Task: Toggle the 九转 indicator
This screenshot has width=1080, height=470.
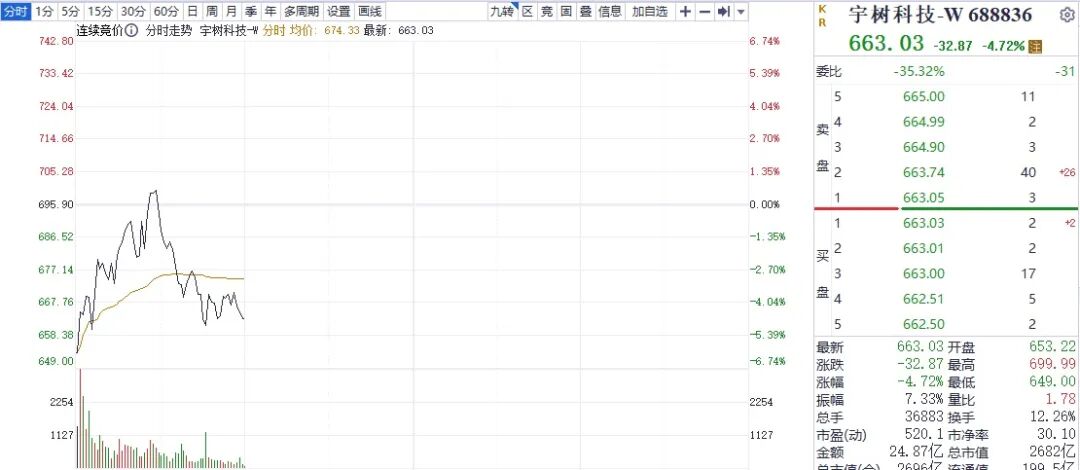Action: pyautogui.click(x=502, y=11)
